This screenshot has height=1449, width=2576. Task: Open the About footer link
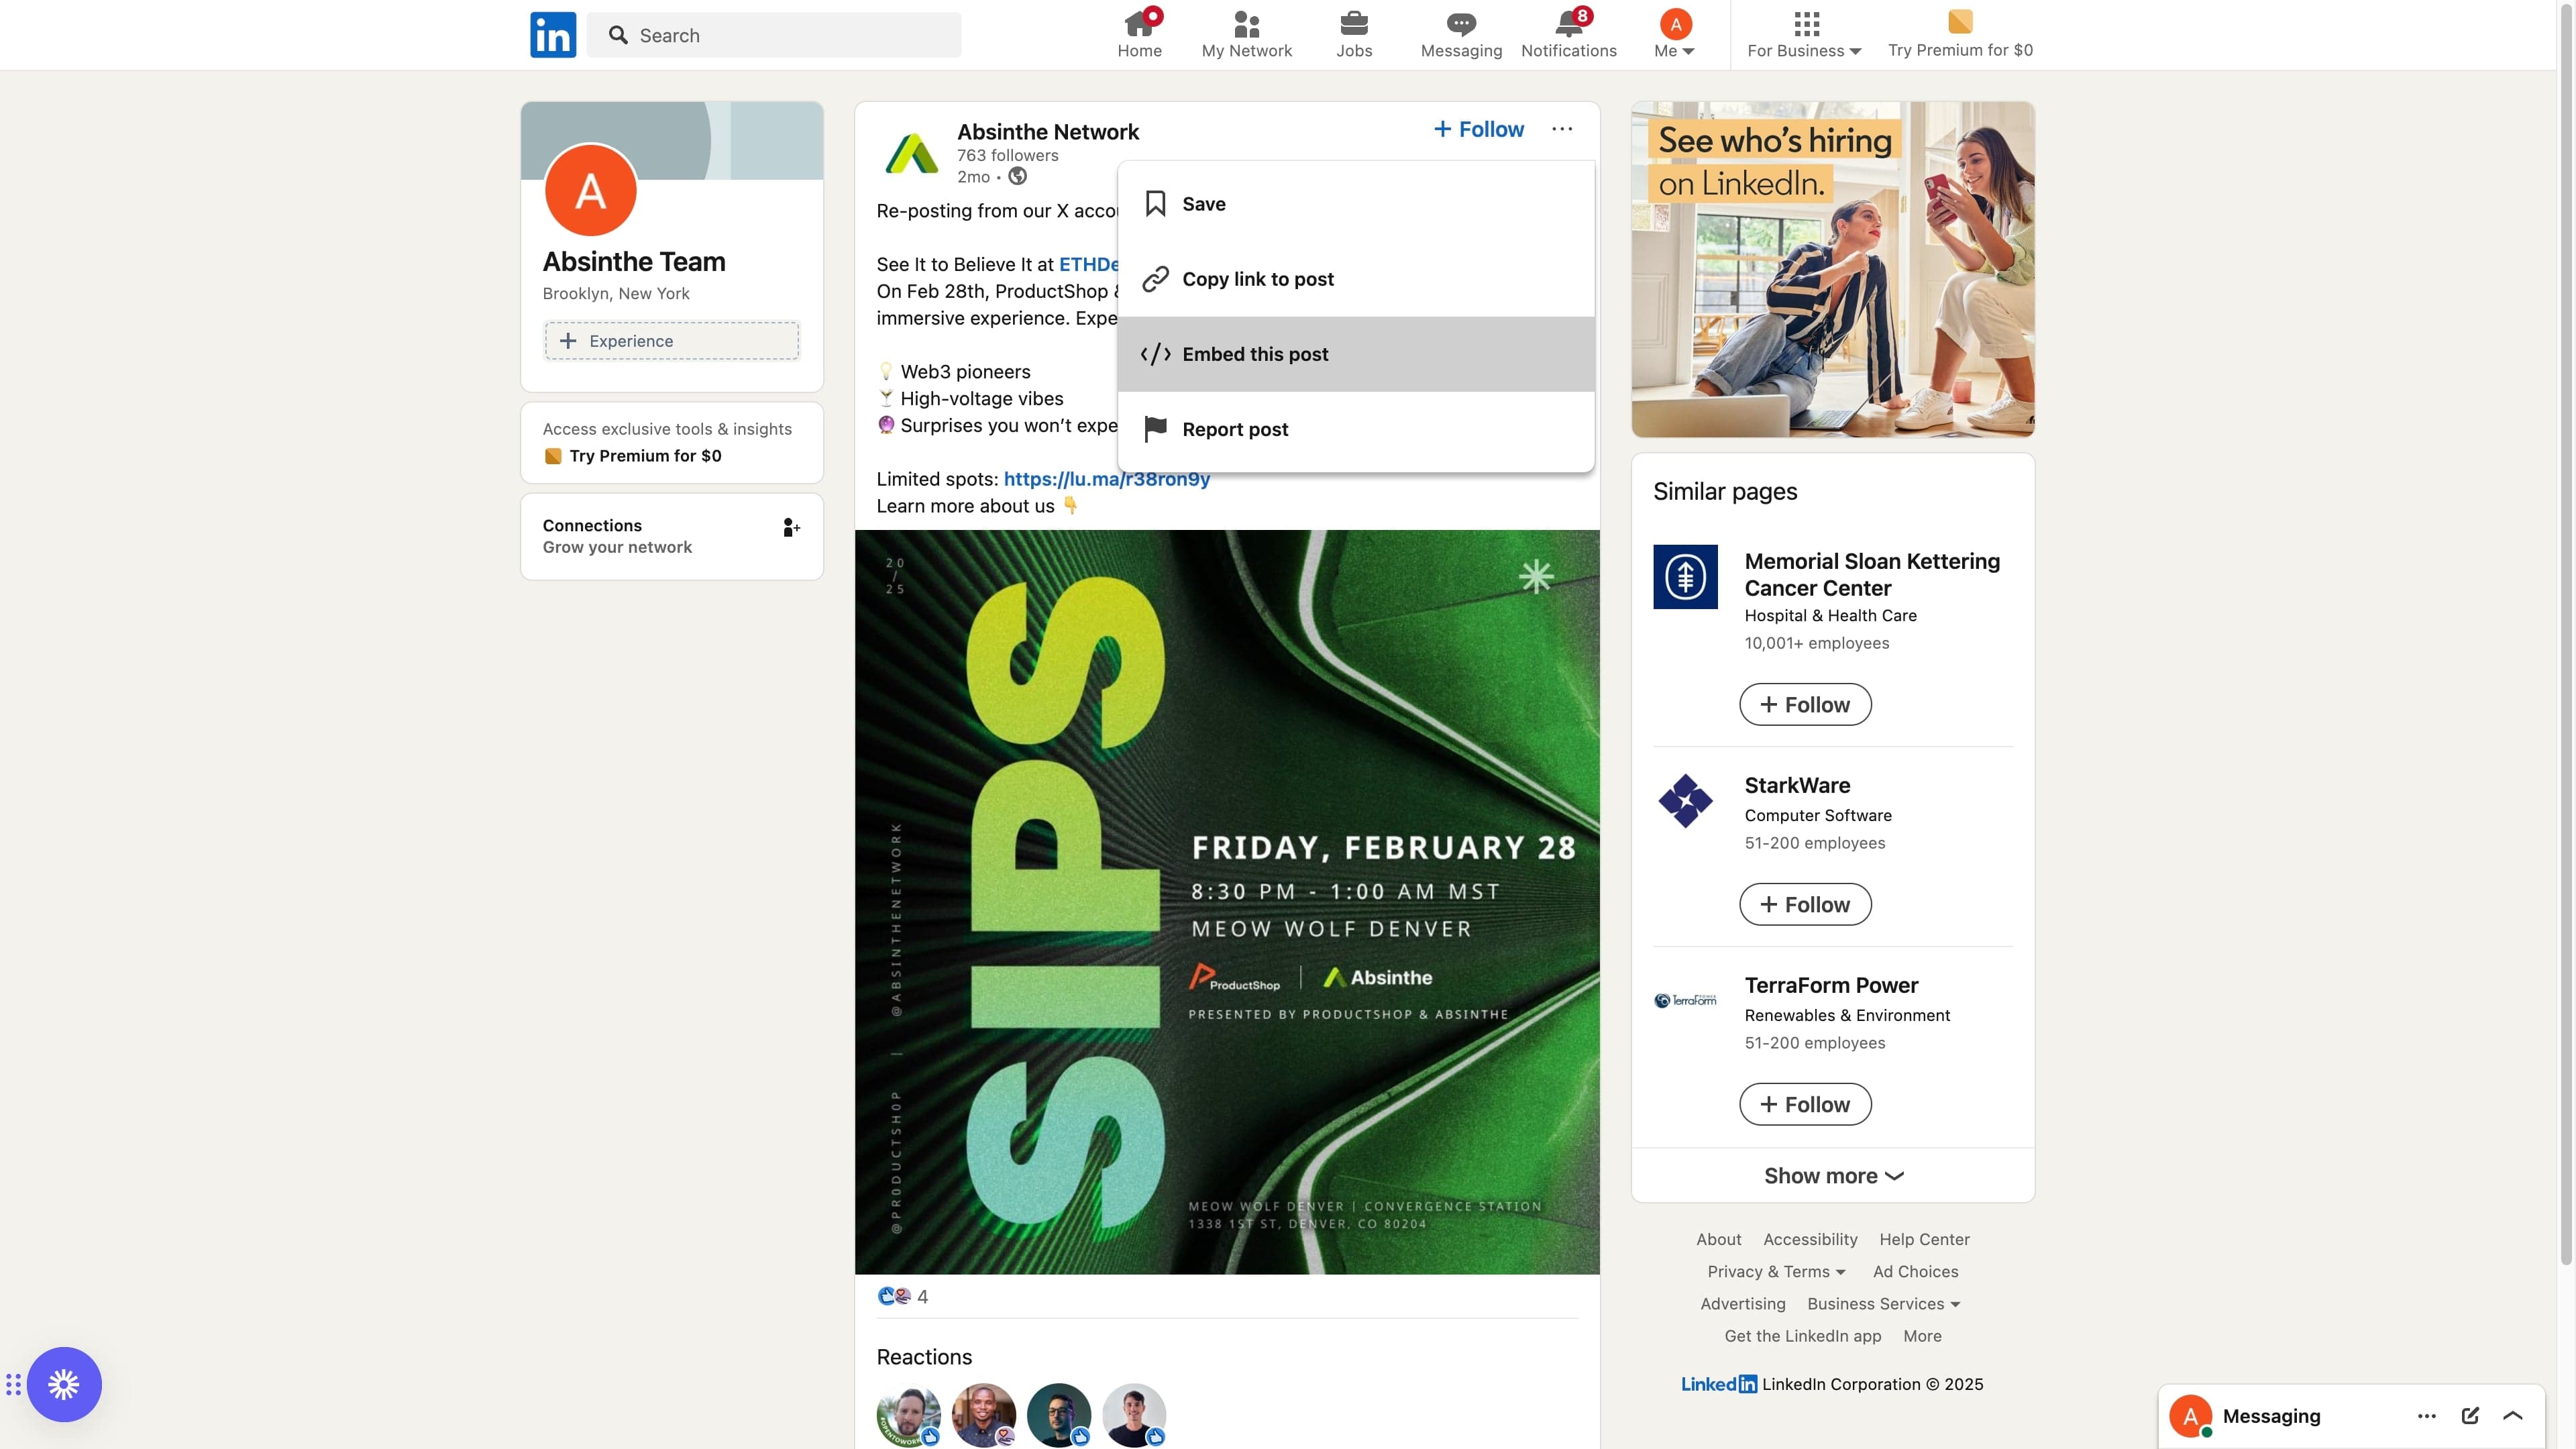pyautogui.click(x=1718, y=1240)
